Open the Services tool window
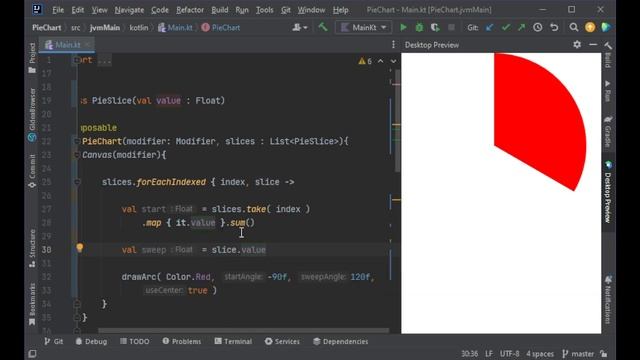This screenshot has width=640, height=360. [x=282, y=341]
